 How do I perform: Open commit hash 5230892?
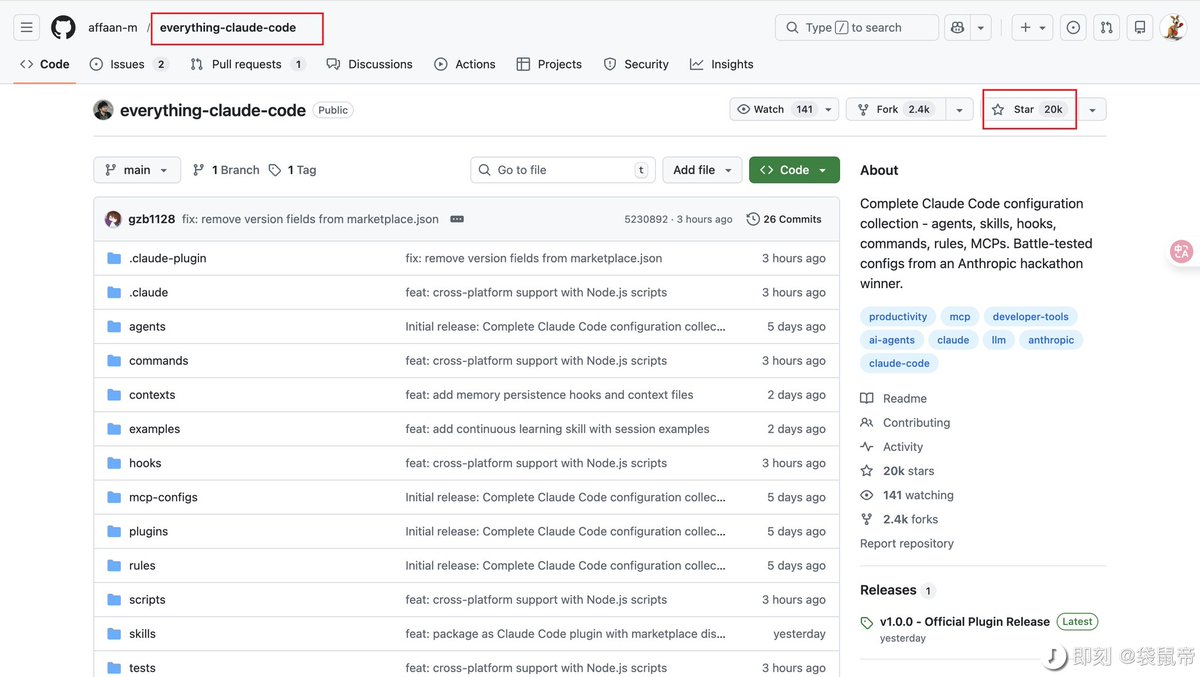[647, 219]
